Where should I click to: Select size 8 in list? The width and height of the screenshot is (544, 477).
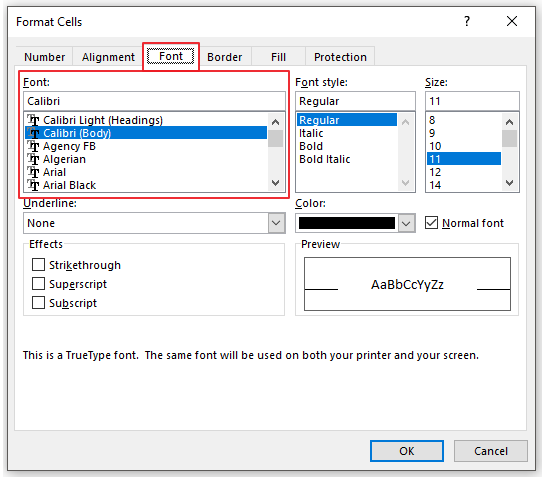tap(464, 120)
